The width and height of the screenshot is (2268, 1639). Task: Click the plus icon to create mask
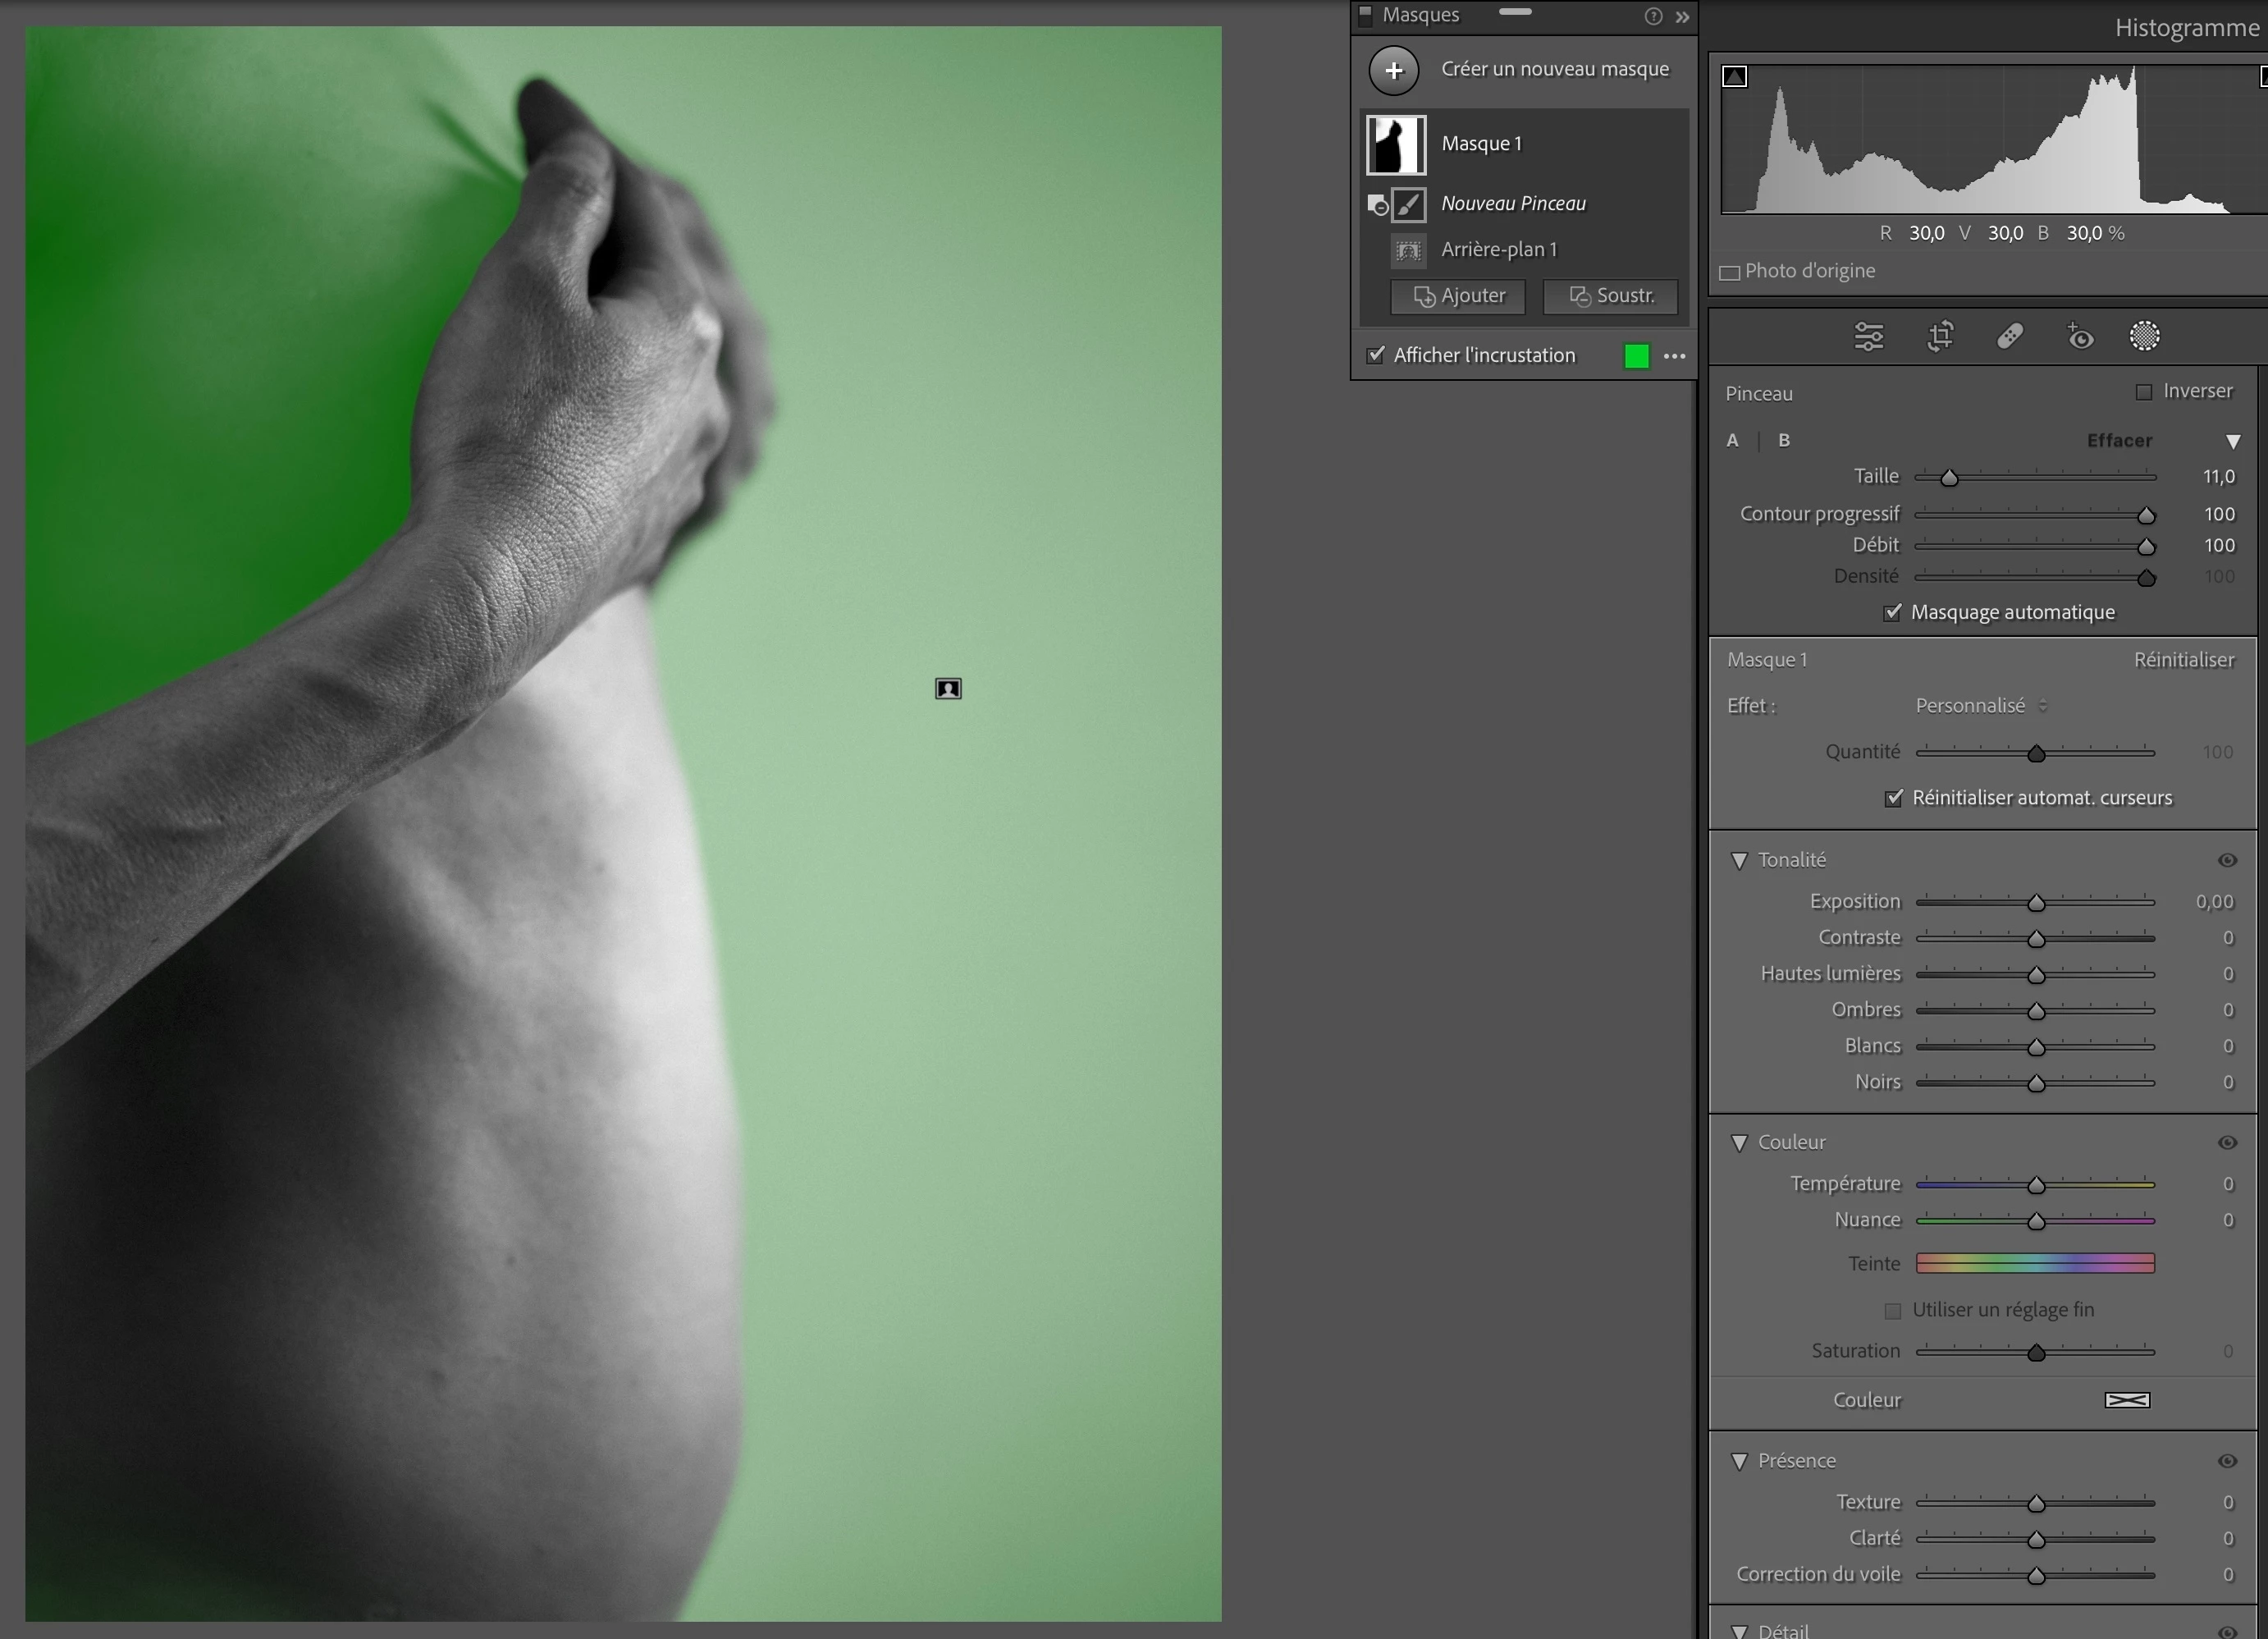point(1393,70)
